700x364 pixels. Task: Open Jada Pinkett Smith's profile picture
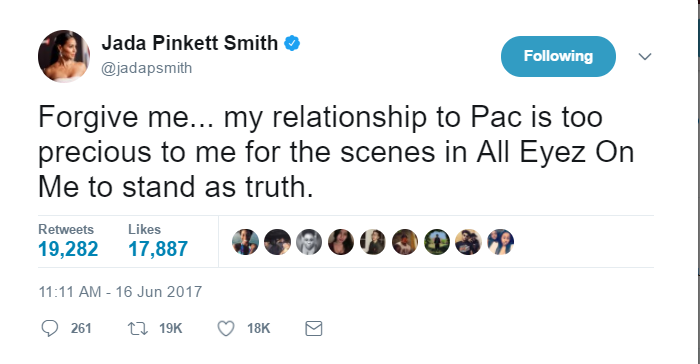(x=64, y=56)
